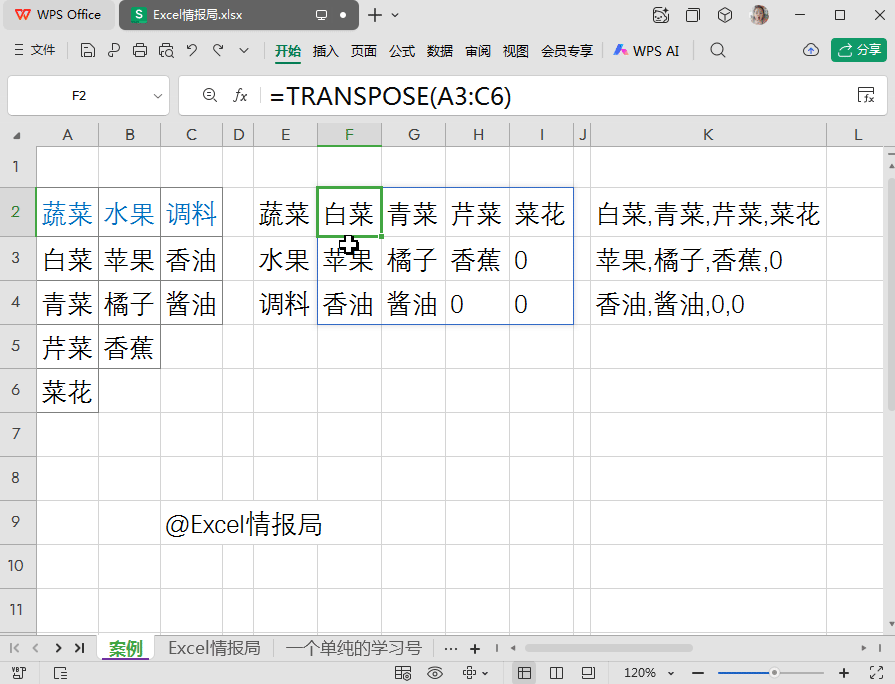
Task: Click the display mode icon on document tab
Action: tap(321, 15)
